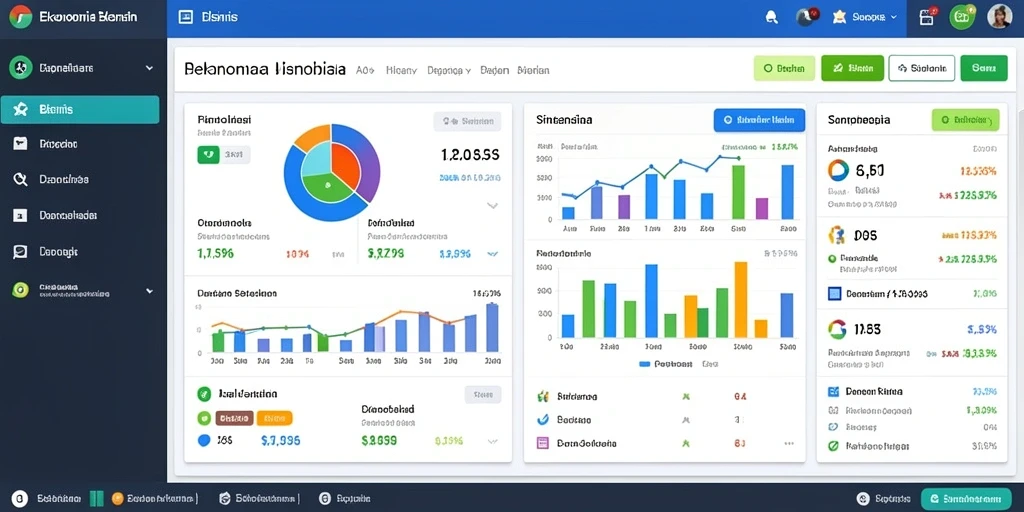Click the multicolor ring icon beside 6,50

[x=839, y=171]
